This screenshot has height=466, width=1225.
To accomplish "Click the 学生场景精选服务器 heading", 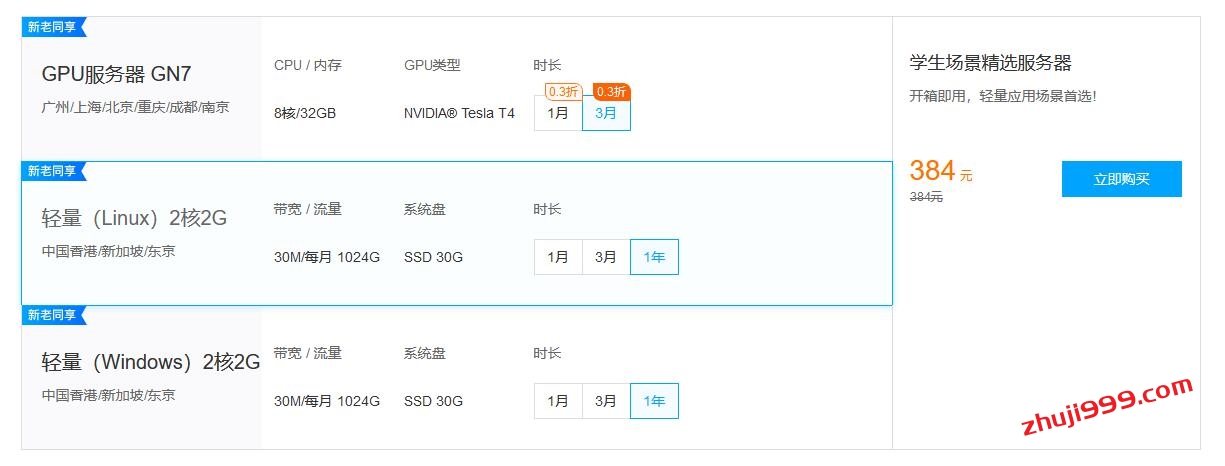I will point(990,63).
